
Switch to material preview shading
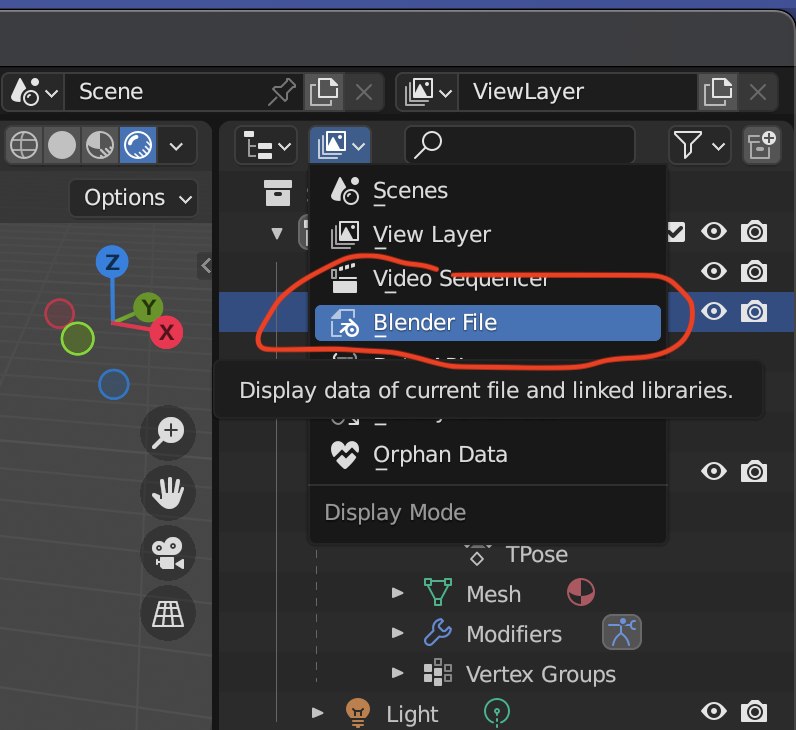[x=100, y=146]
